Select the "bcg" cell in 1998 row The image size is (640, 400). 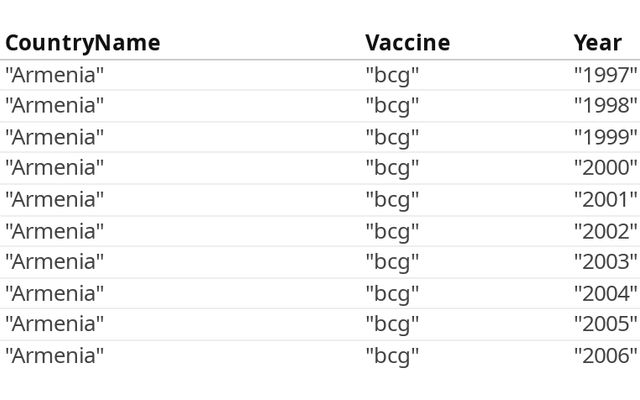[392, 105]
